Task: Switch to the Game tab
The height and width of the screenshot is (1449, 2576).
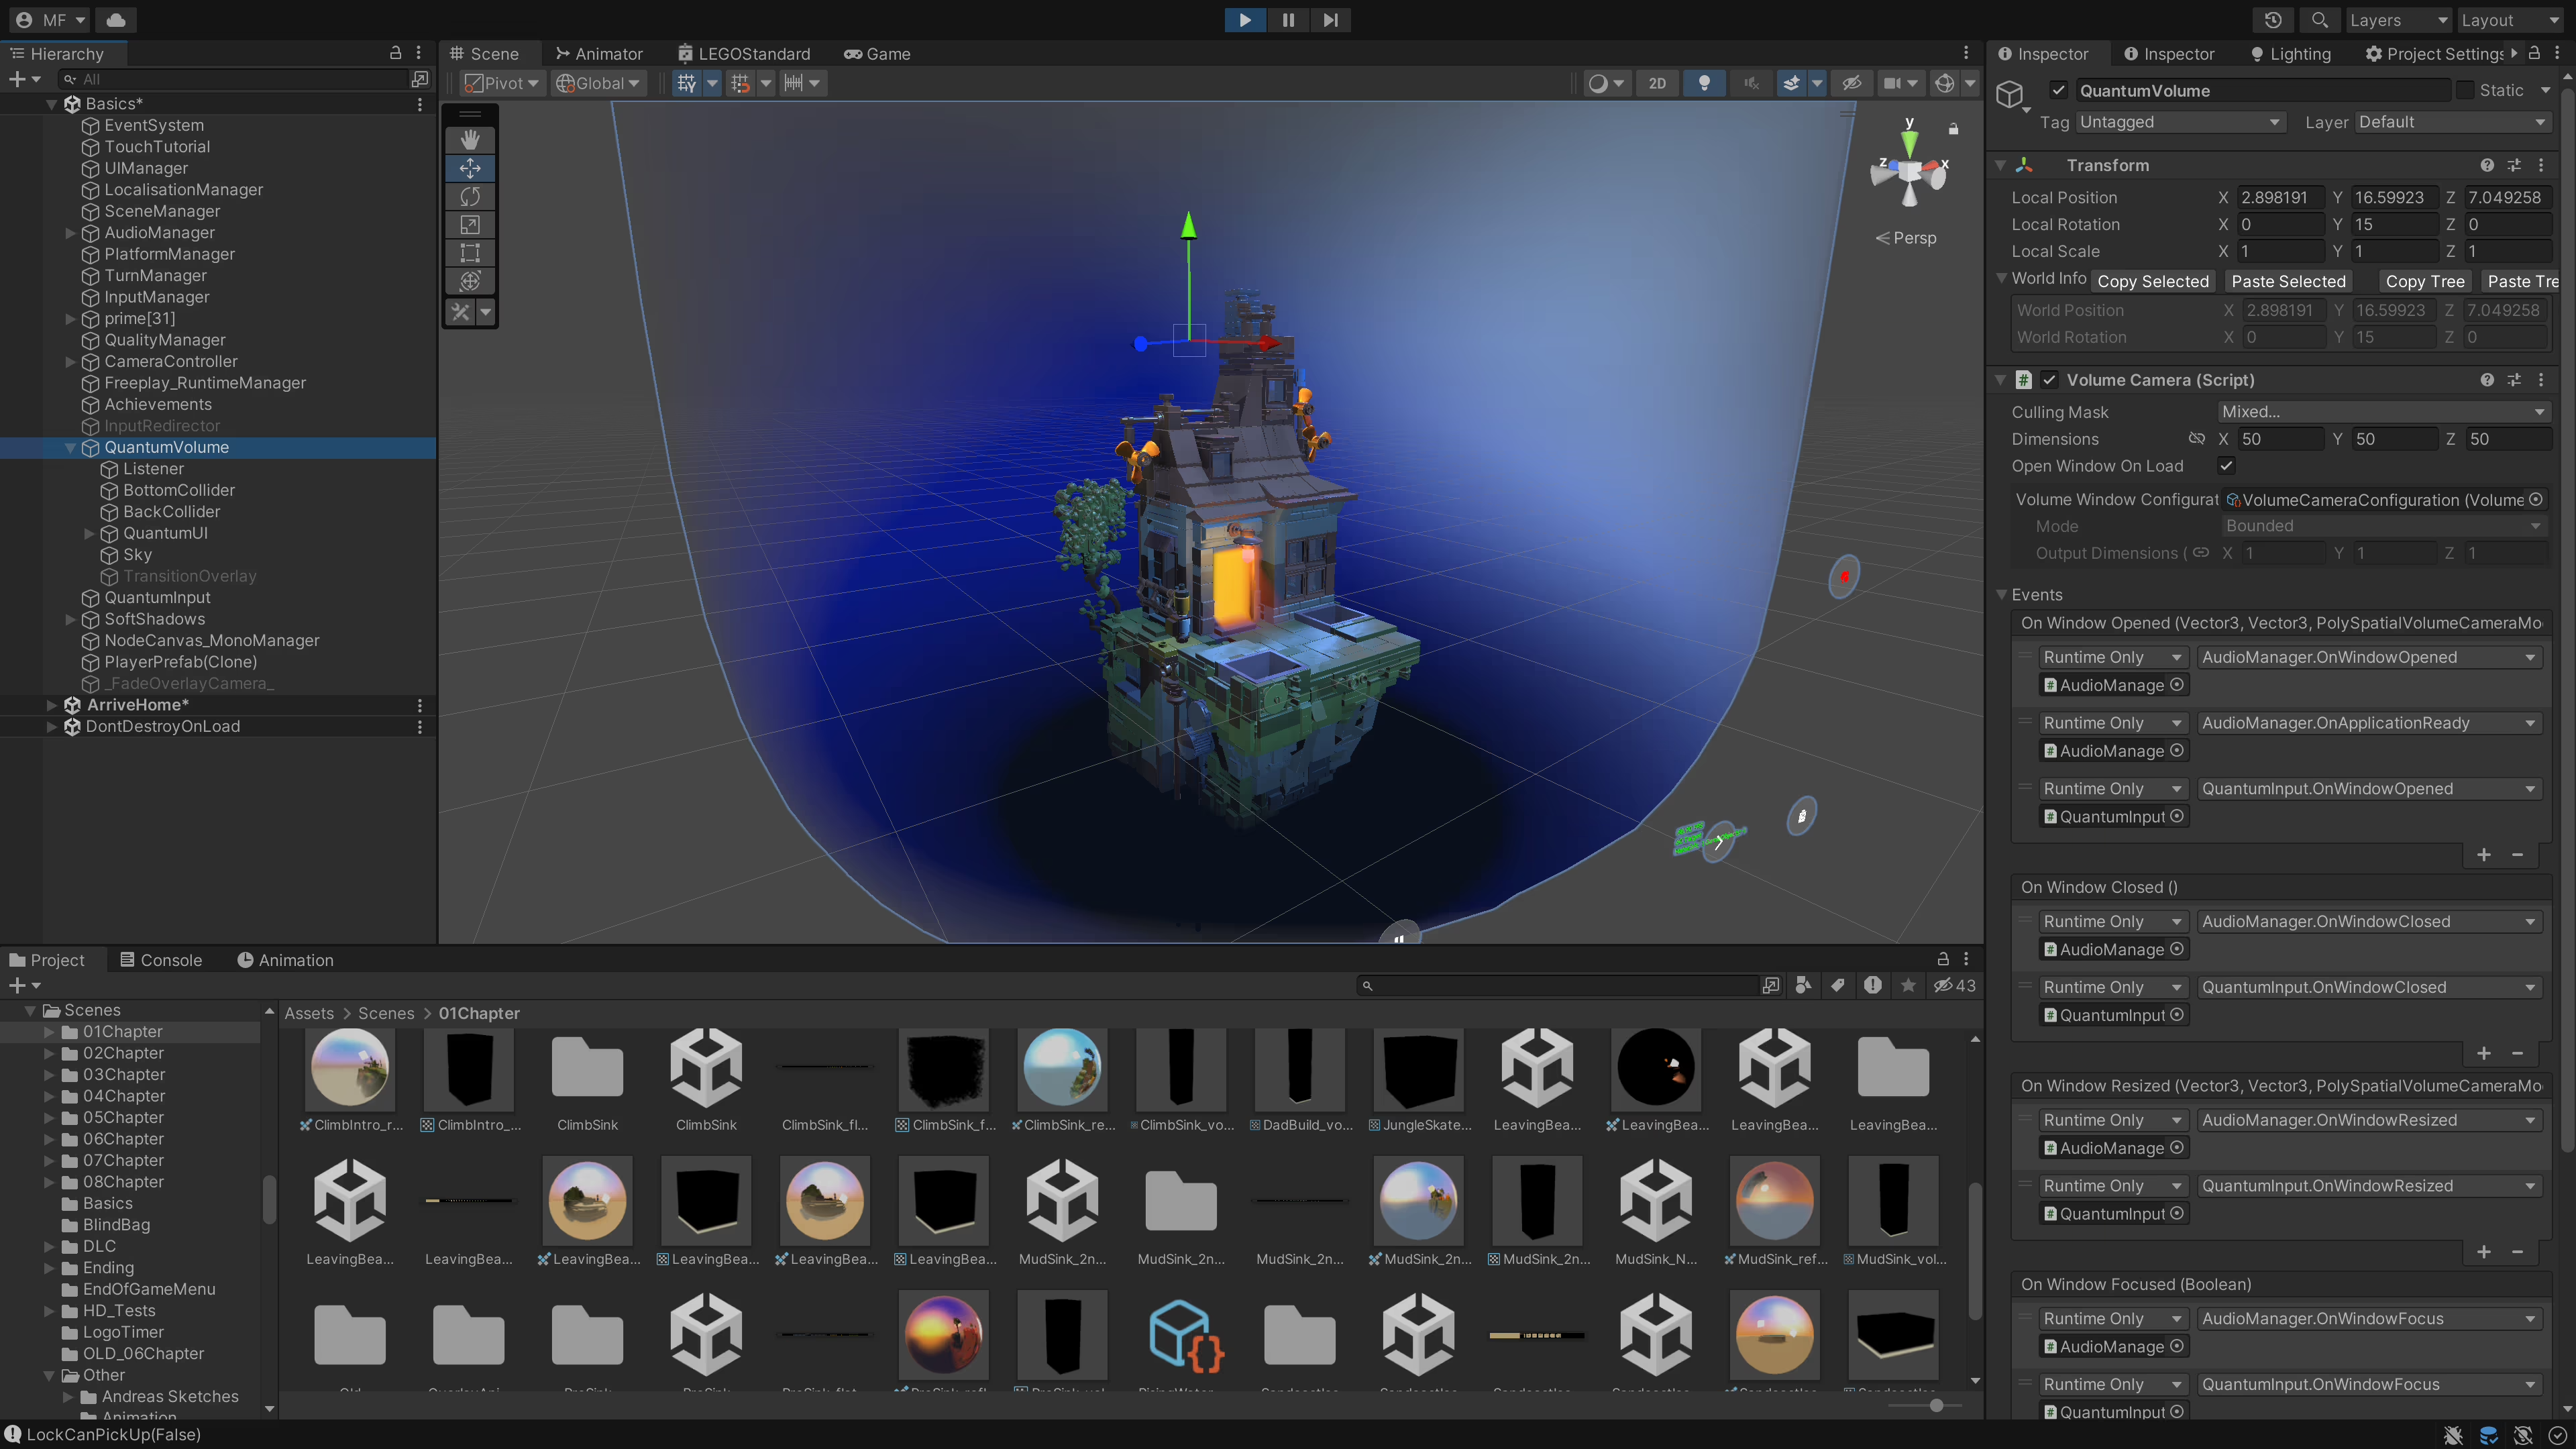Action: [x=877, y=54]
